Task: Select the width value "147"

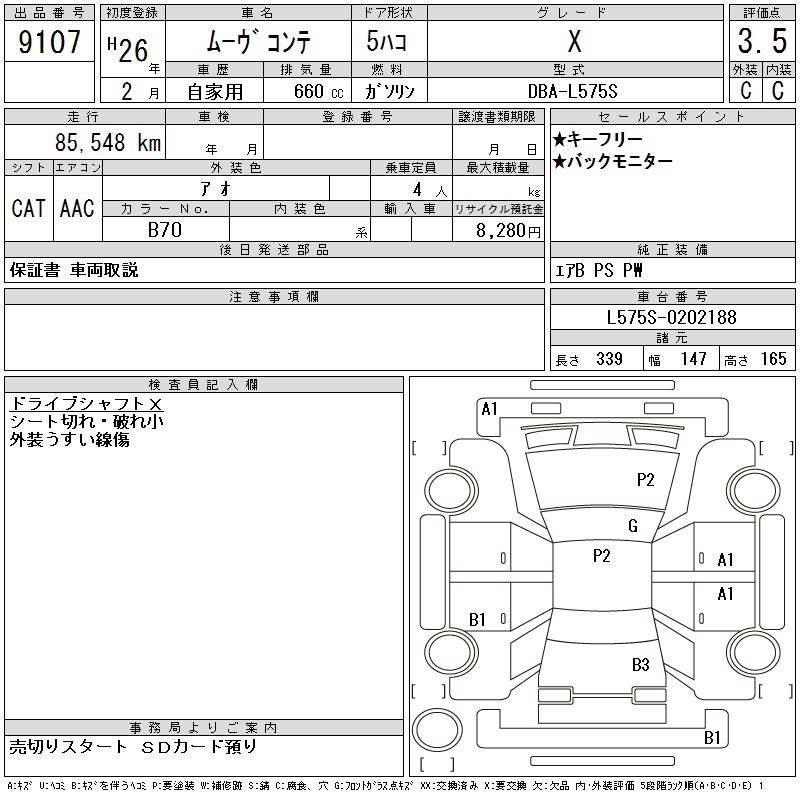Action: [x=693, y=359]
